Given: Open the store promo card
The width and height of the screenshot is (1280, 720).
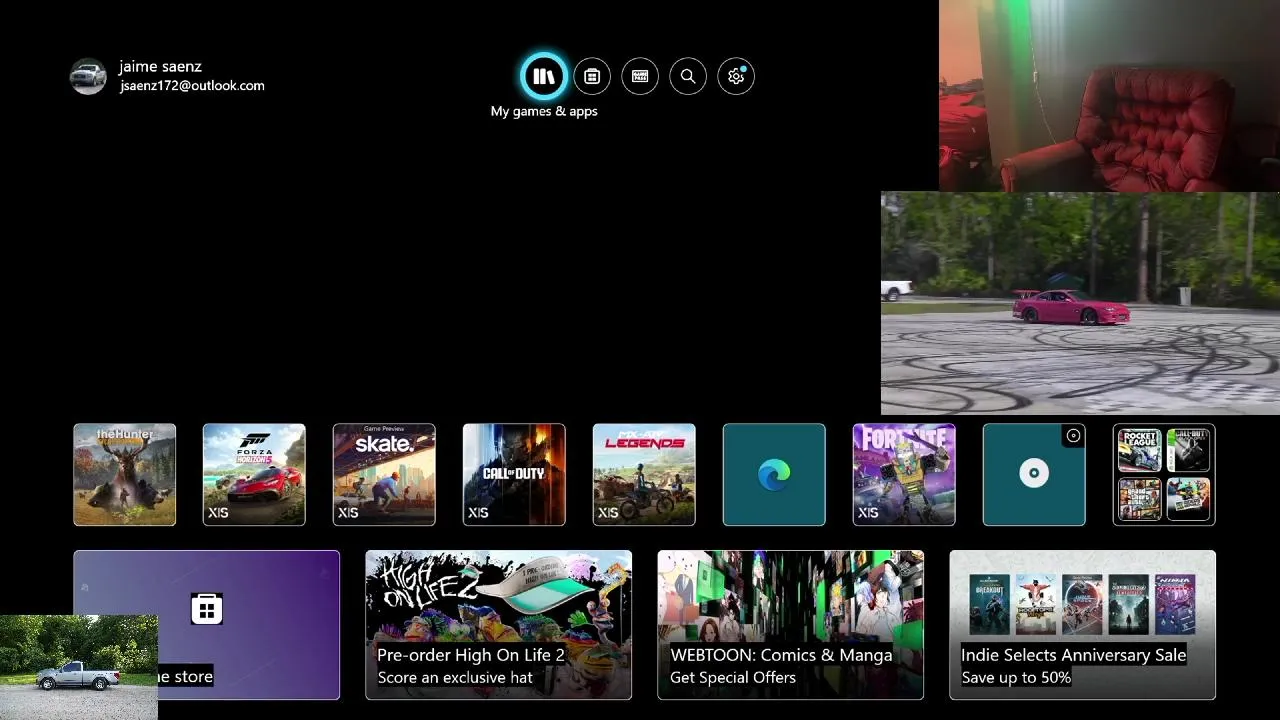Looking at the screenshot, I should pos(206,625).
